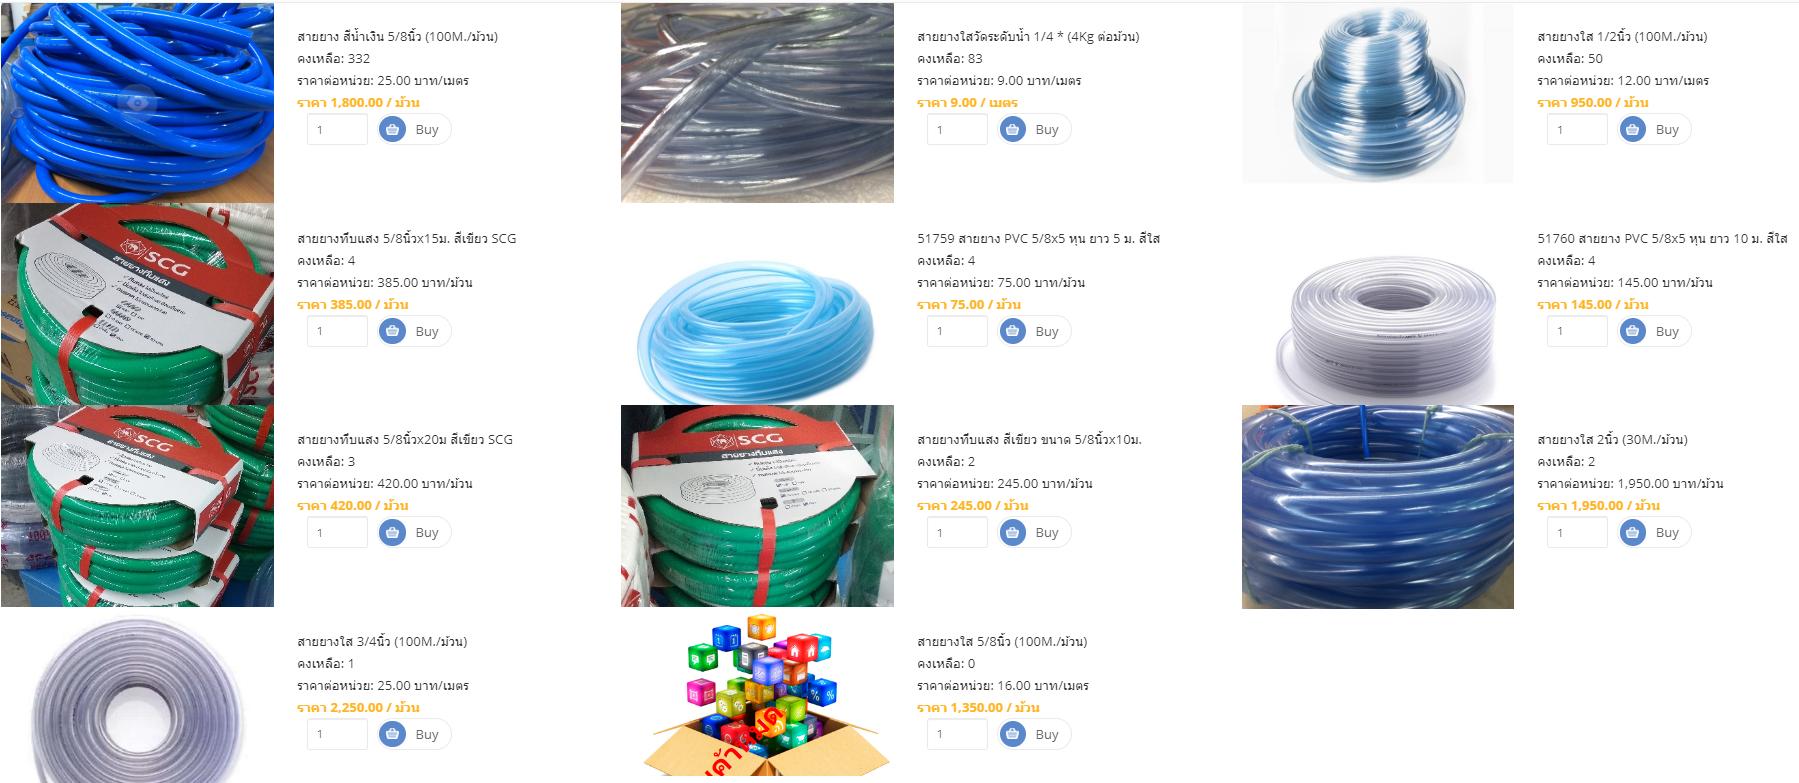Focus quantity field for clear hose 2 inch
This screenshot has width=1799, height=783.
[1577, 532]
